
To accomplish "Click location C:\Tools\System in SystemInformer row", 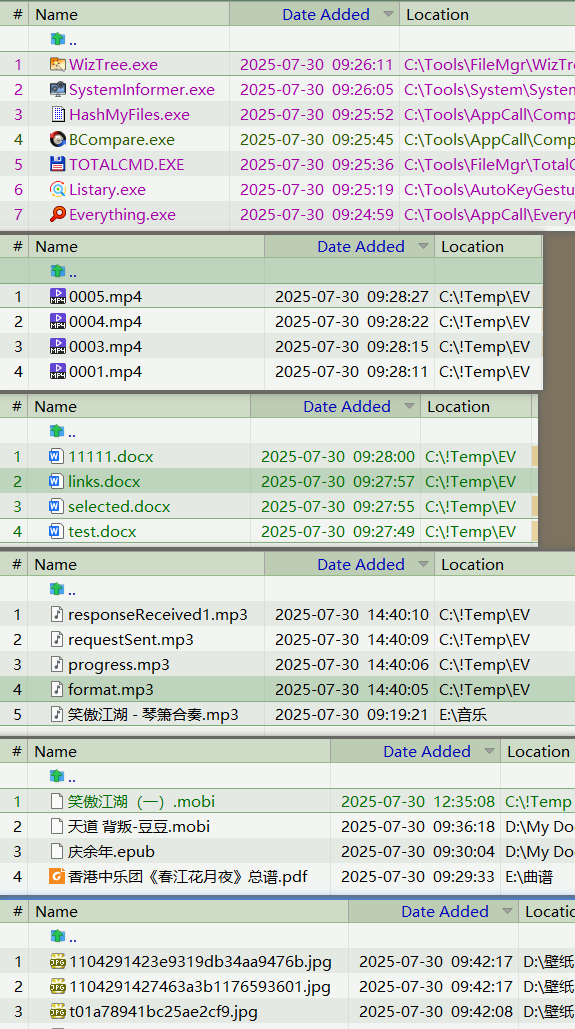I will [x=489, y=89].
